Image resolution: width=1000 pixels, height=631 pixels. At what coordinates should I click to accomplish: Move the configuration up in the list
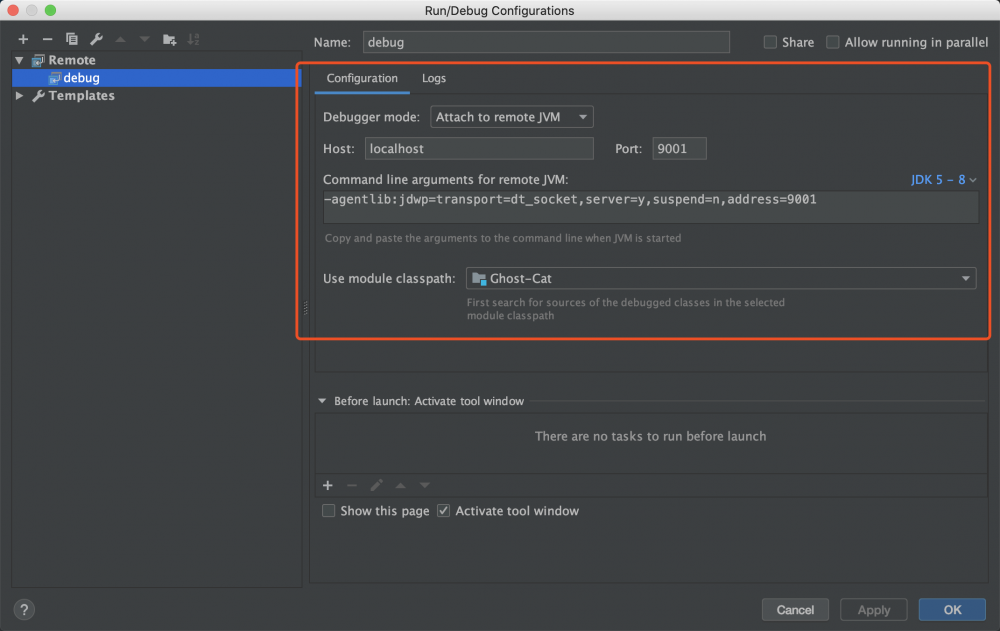121,40
